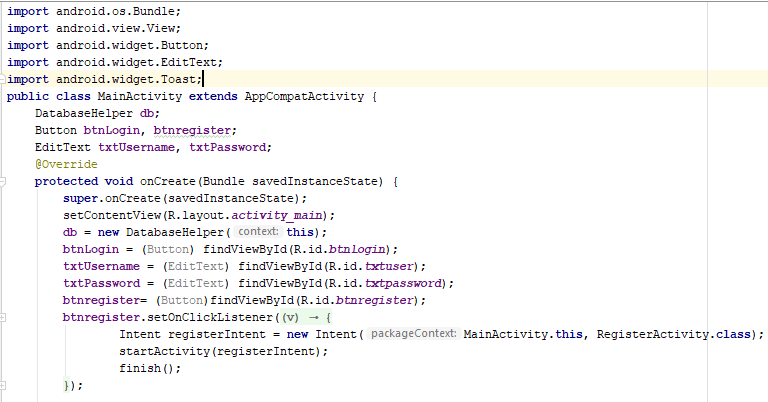
Task: Collapse the onCreate method fold marker
Action: 2,182
